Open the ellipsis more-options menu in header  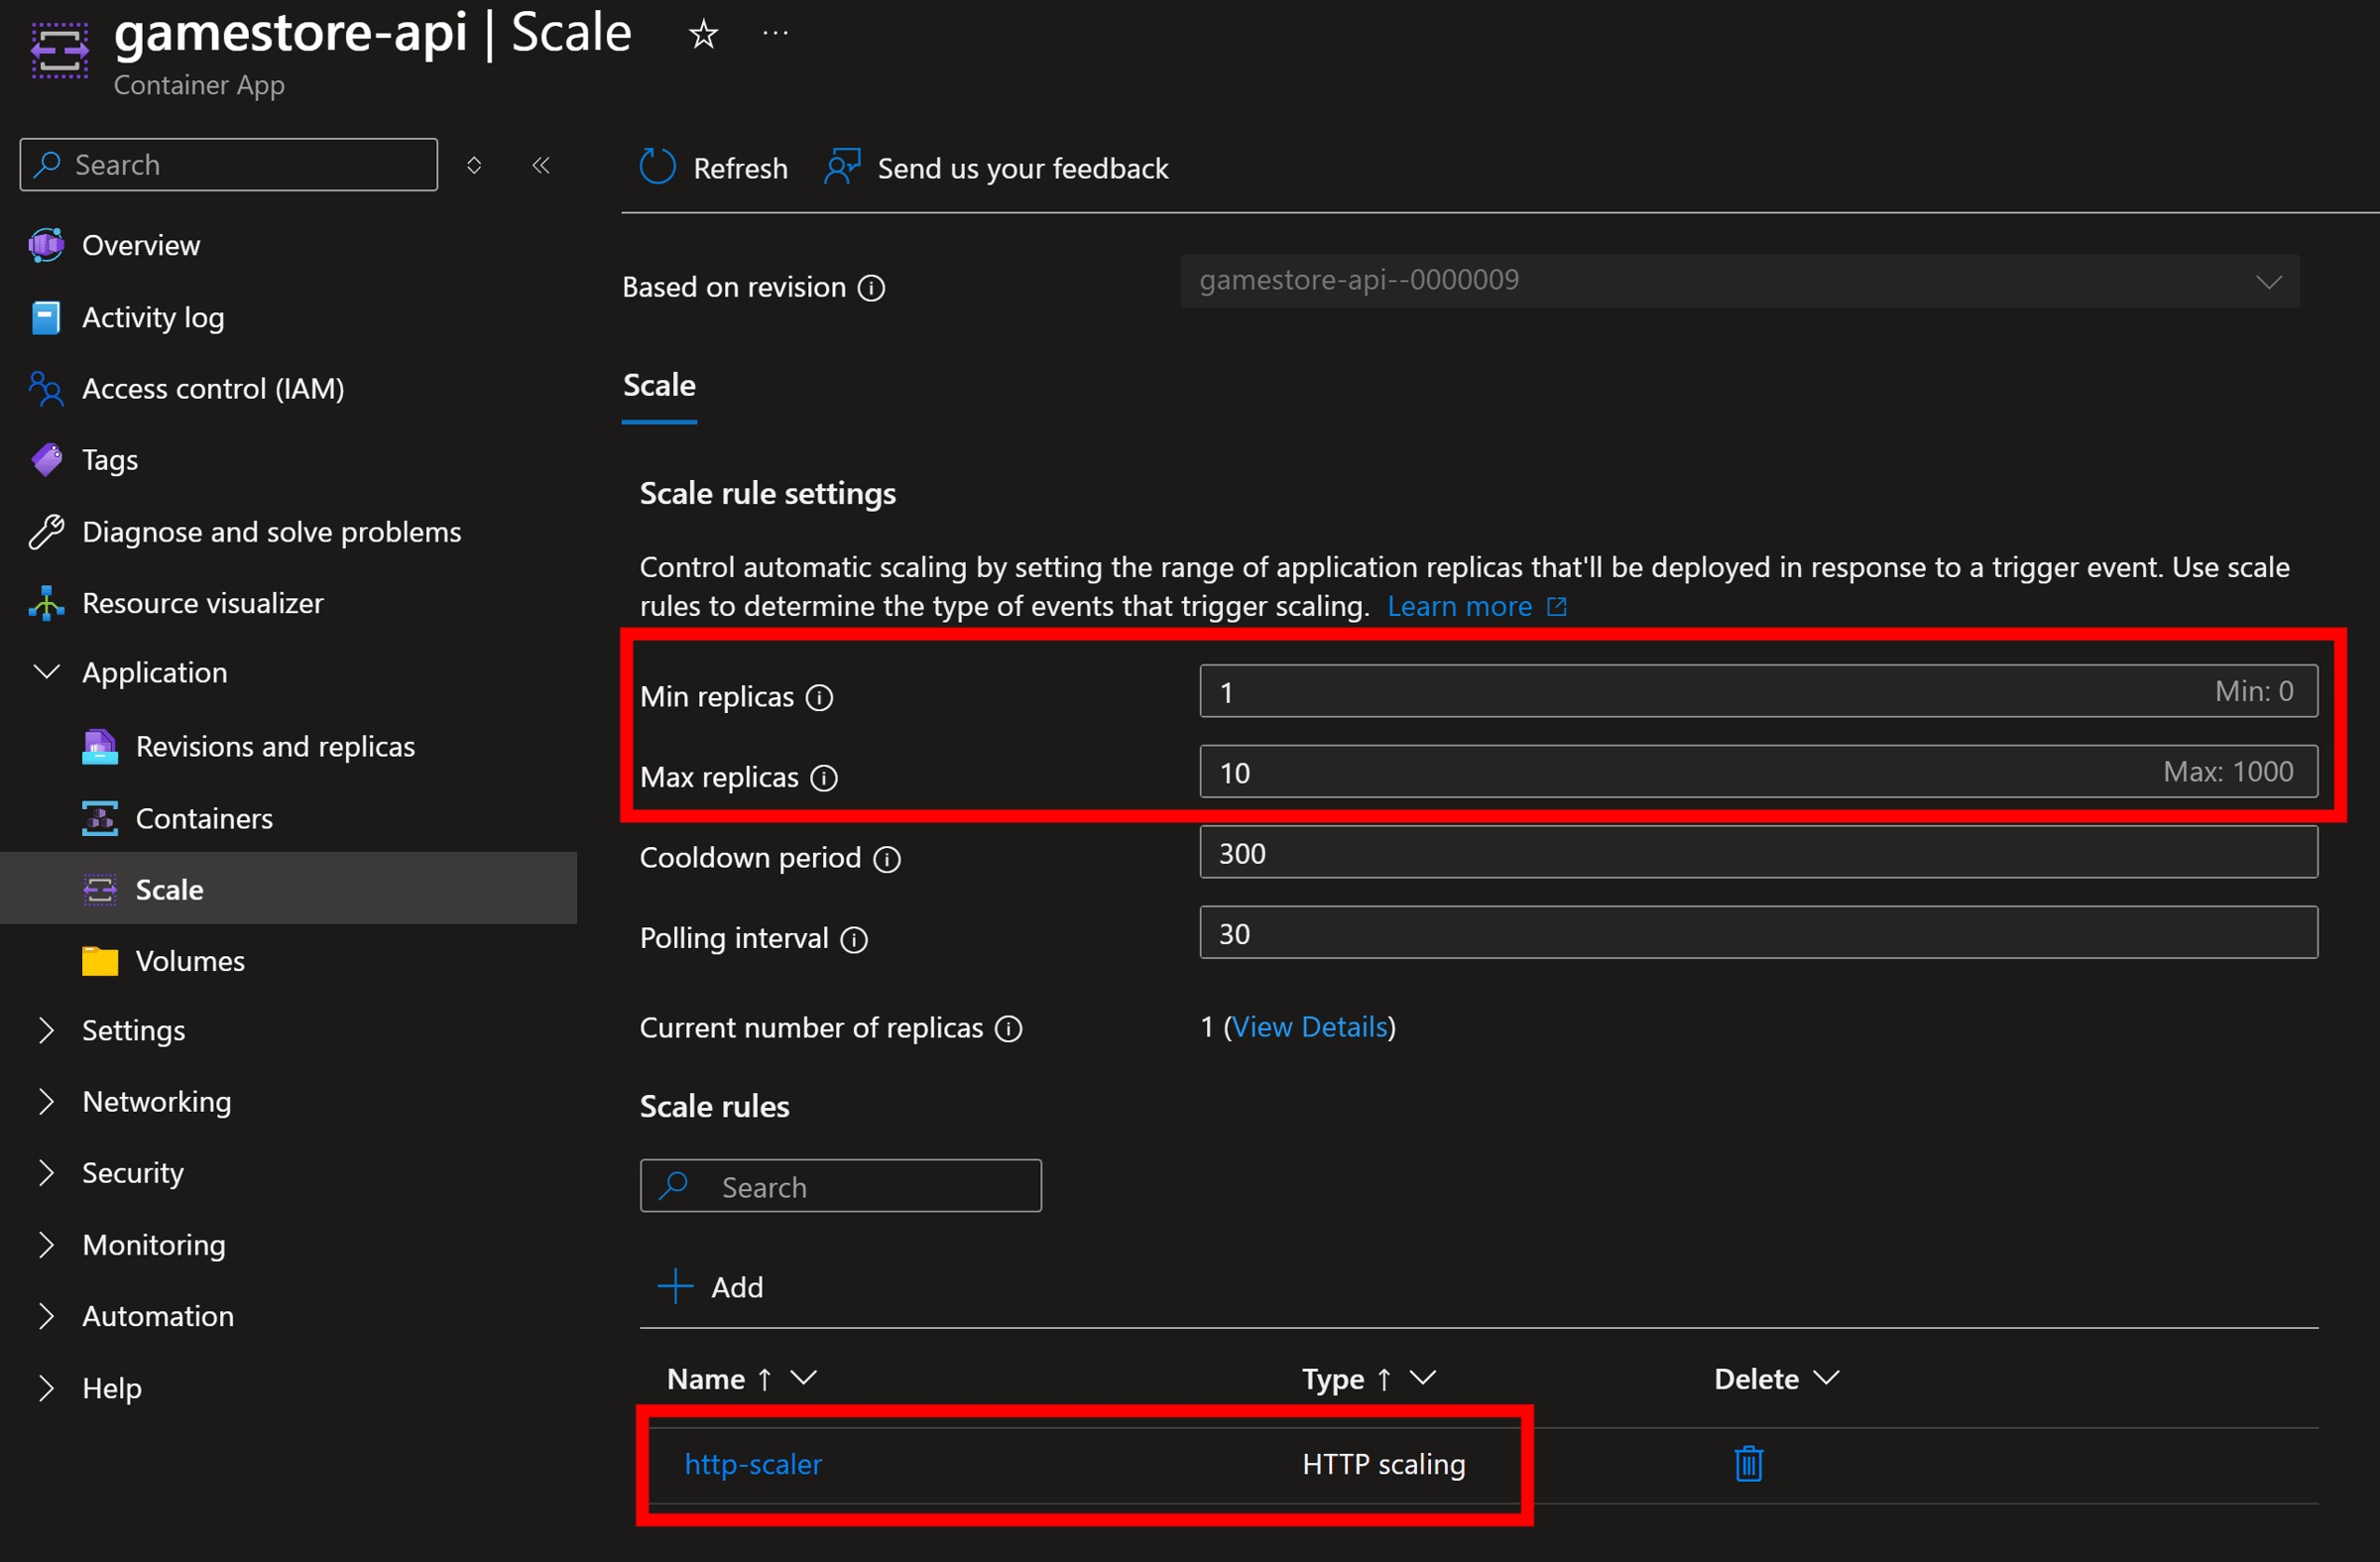pos(775,34)
